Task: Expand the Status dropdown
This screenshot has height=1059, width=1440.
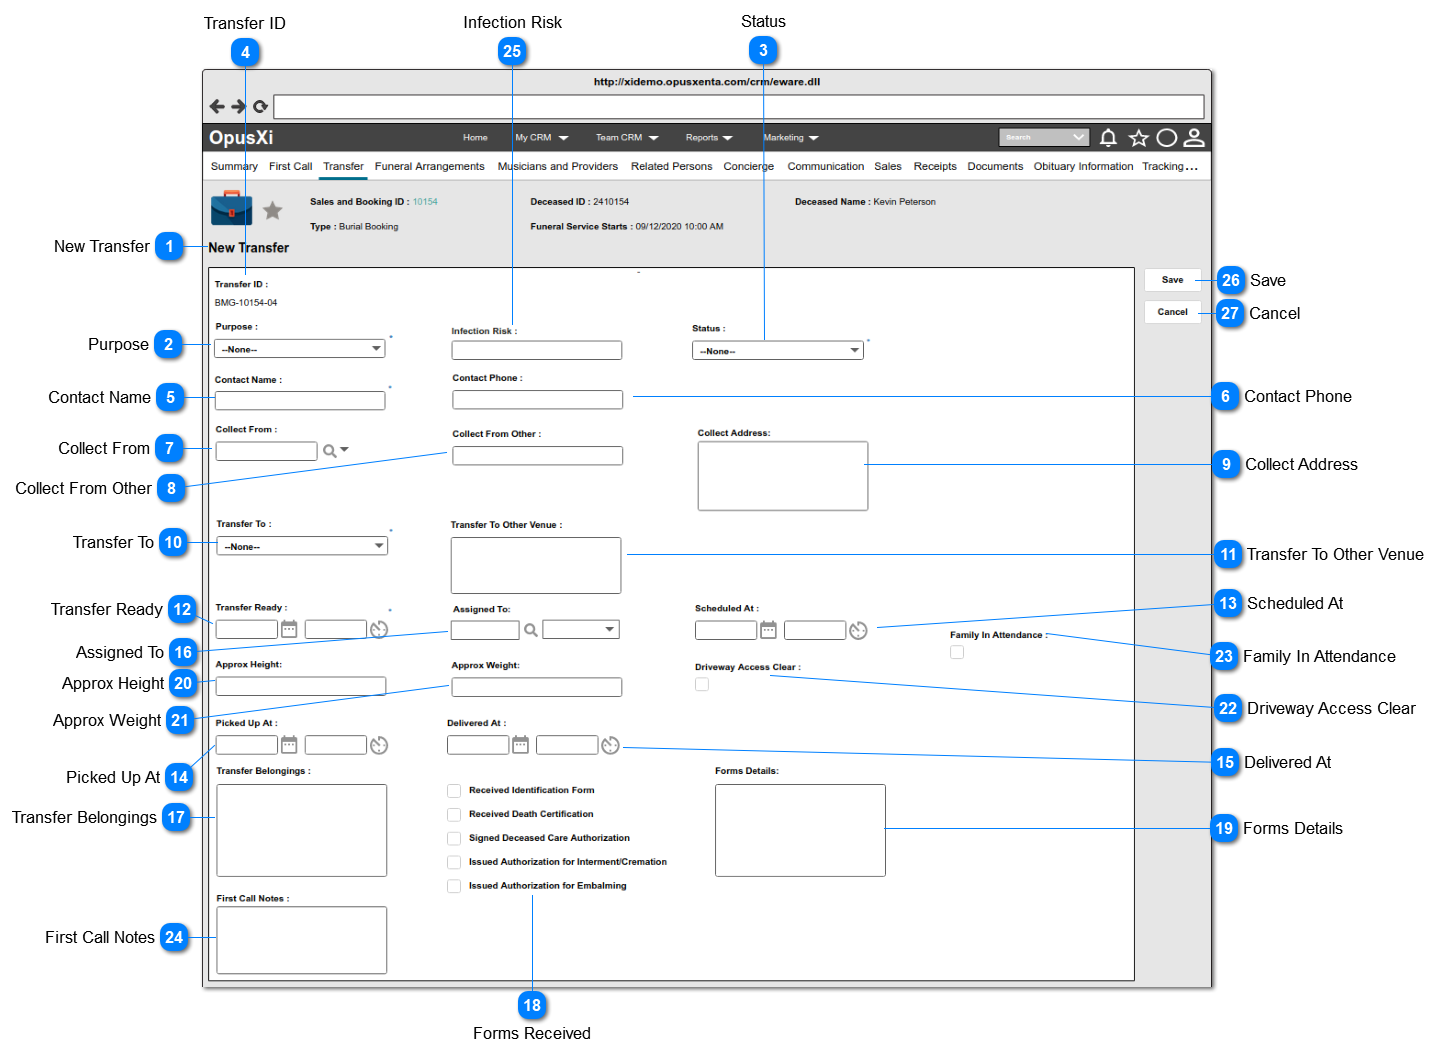Action: 777,351
